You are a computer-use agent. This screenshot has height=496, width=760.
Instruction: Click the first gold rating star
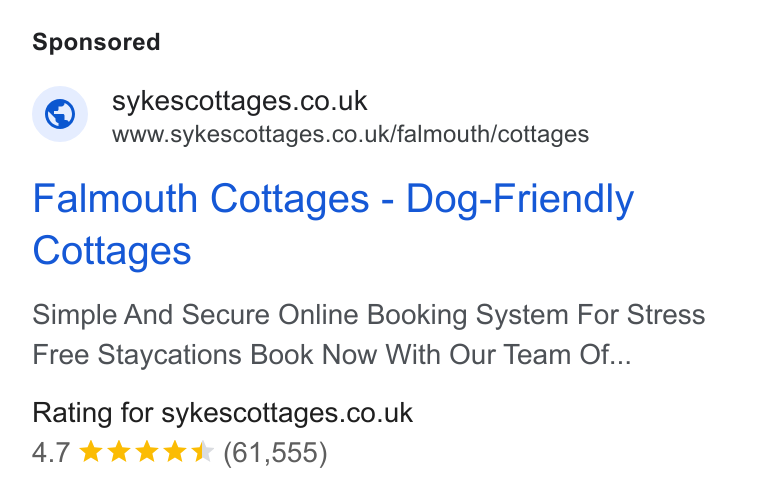pos(91,452)
